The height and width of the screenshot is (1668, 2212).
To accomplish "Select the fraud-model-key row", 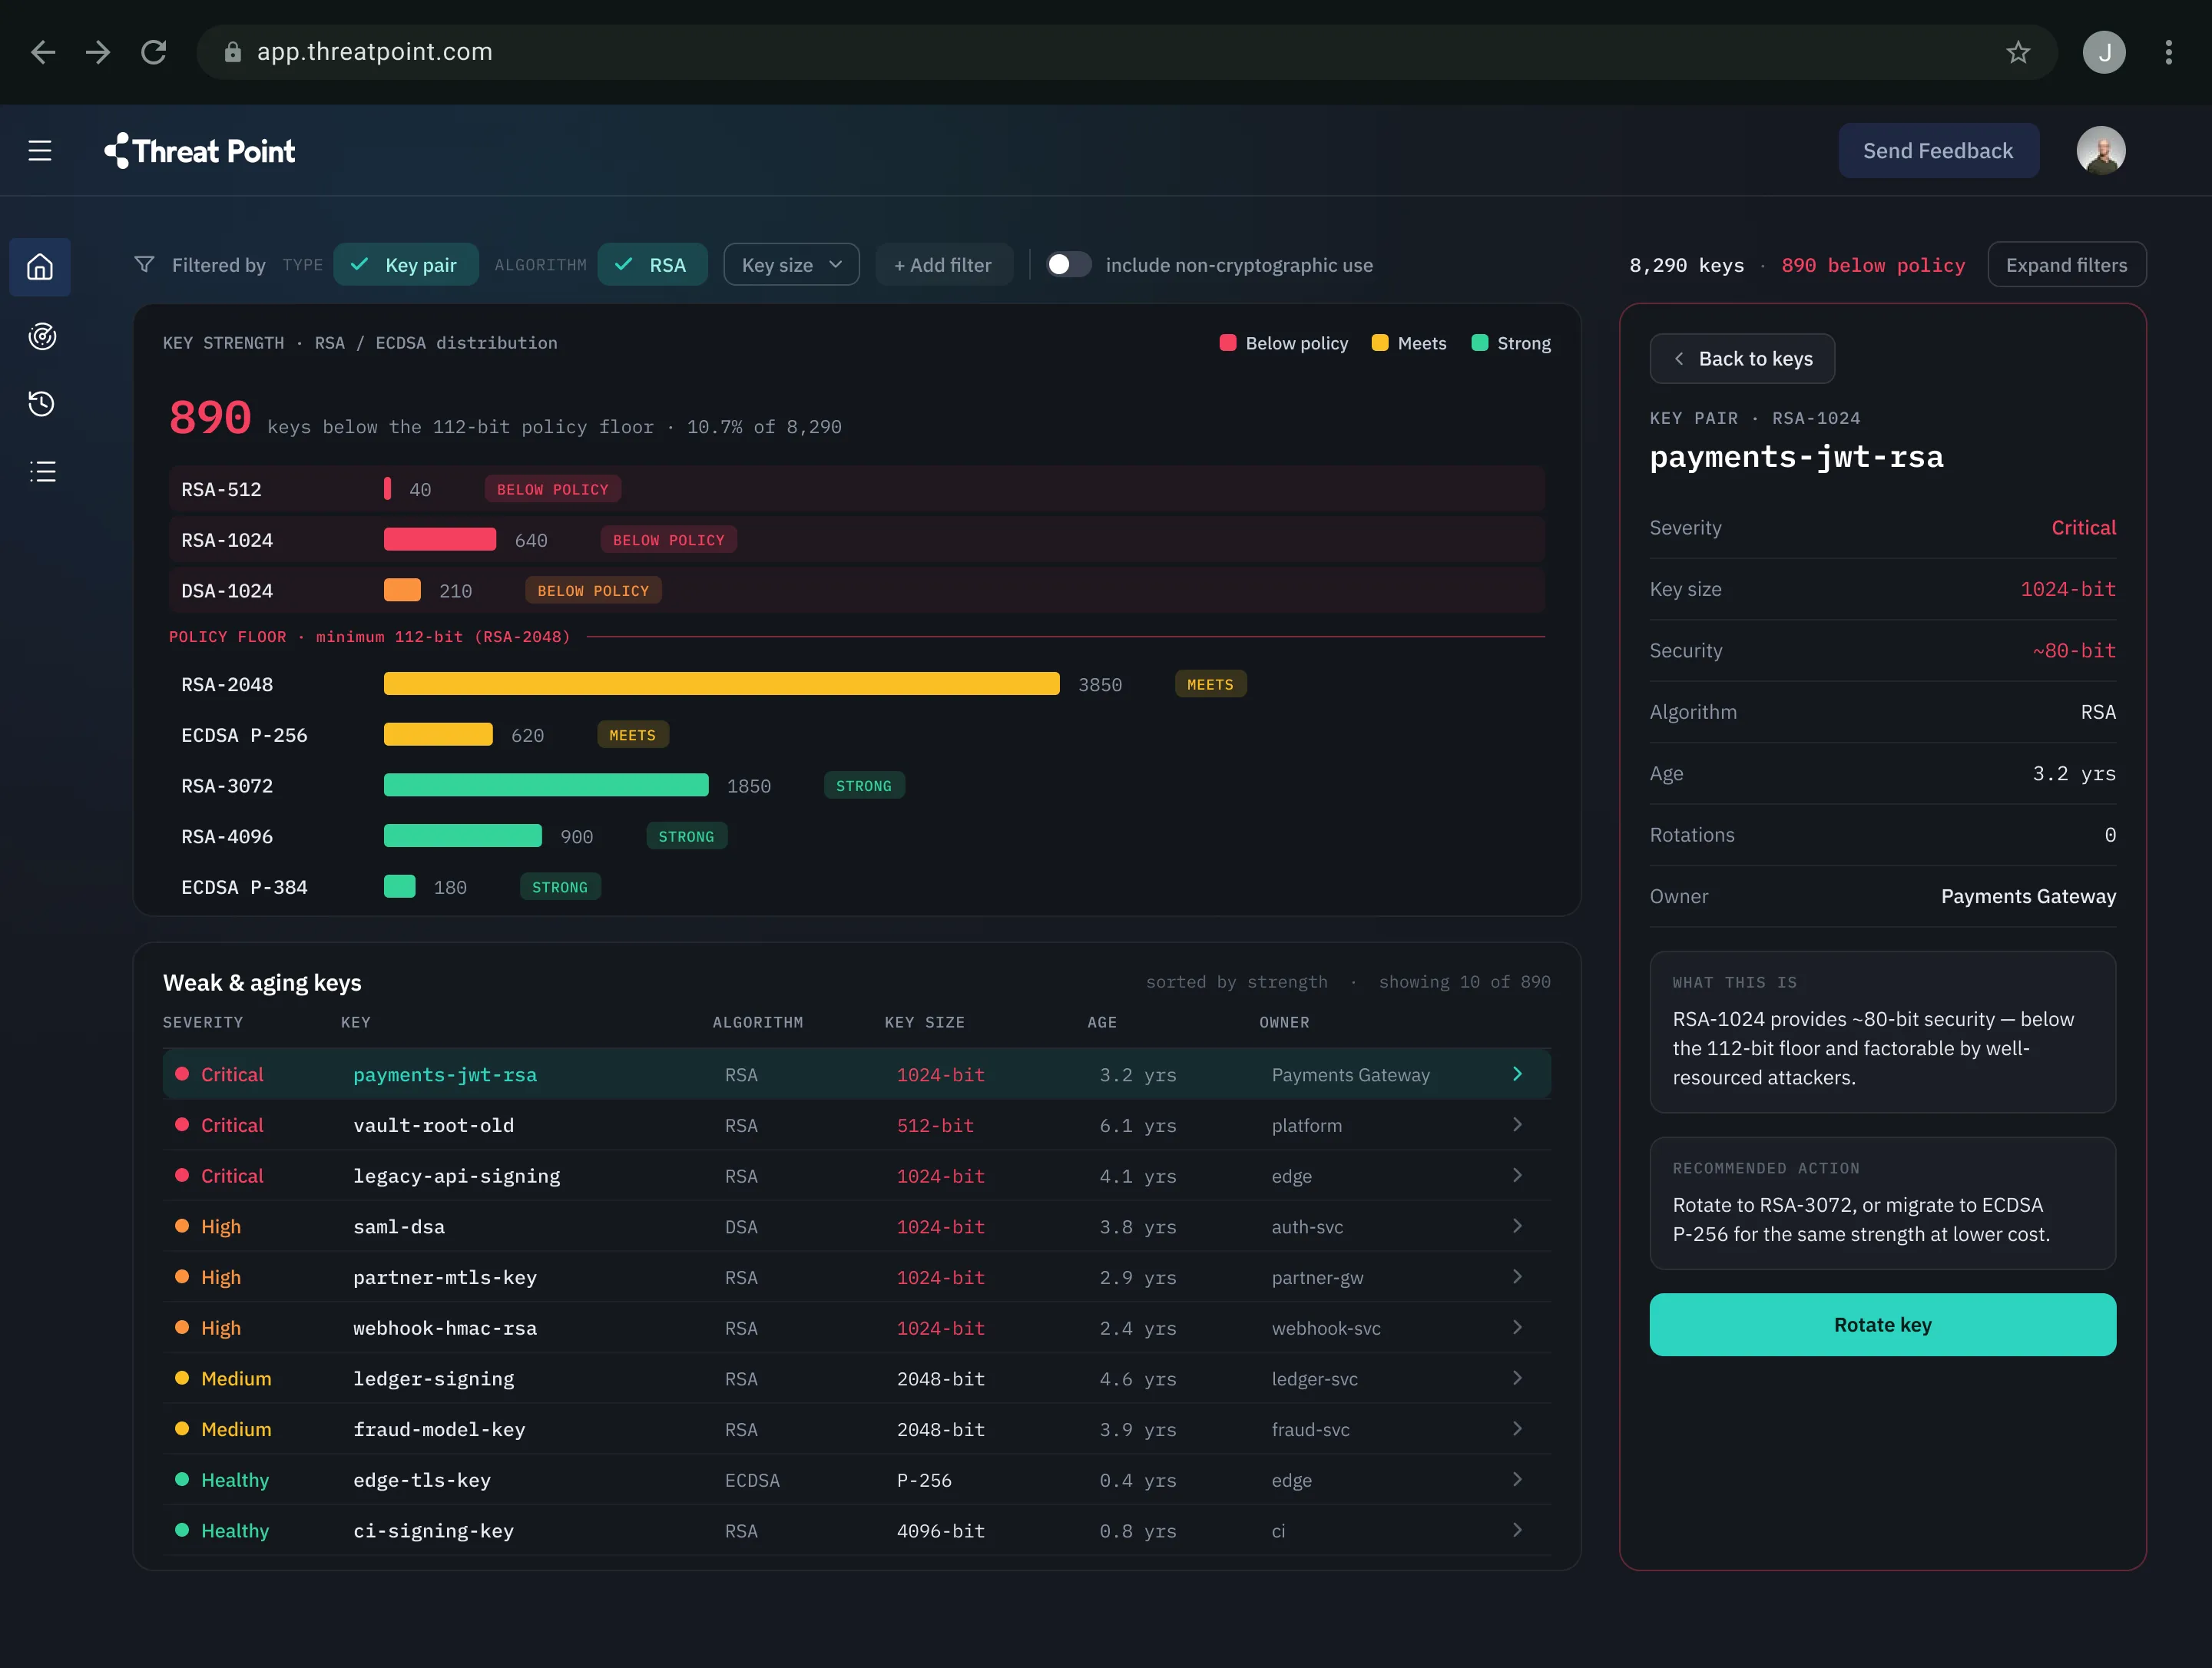I will pos(857,1430).
